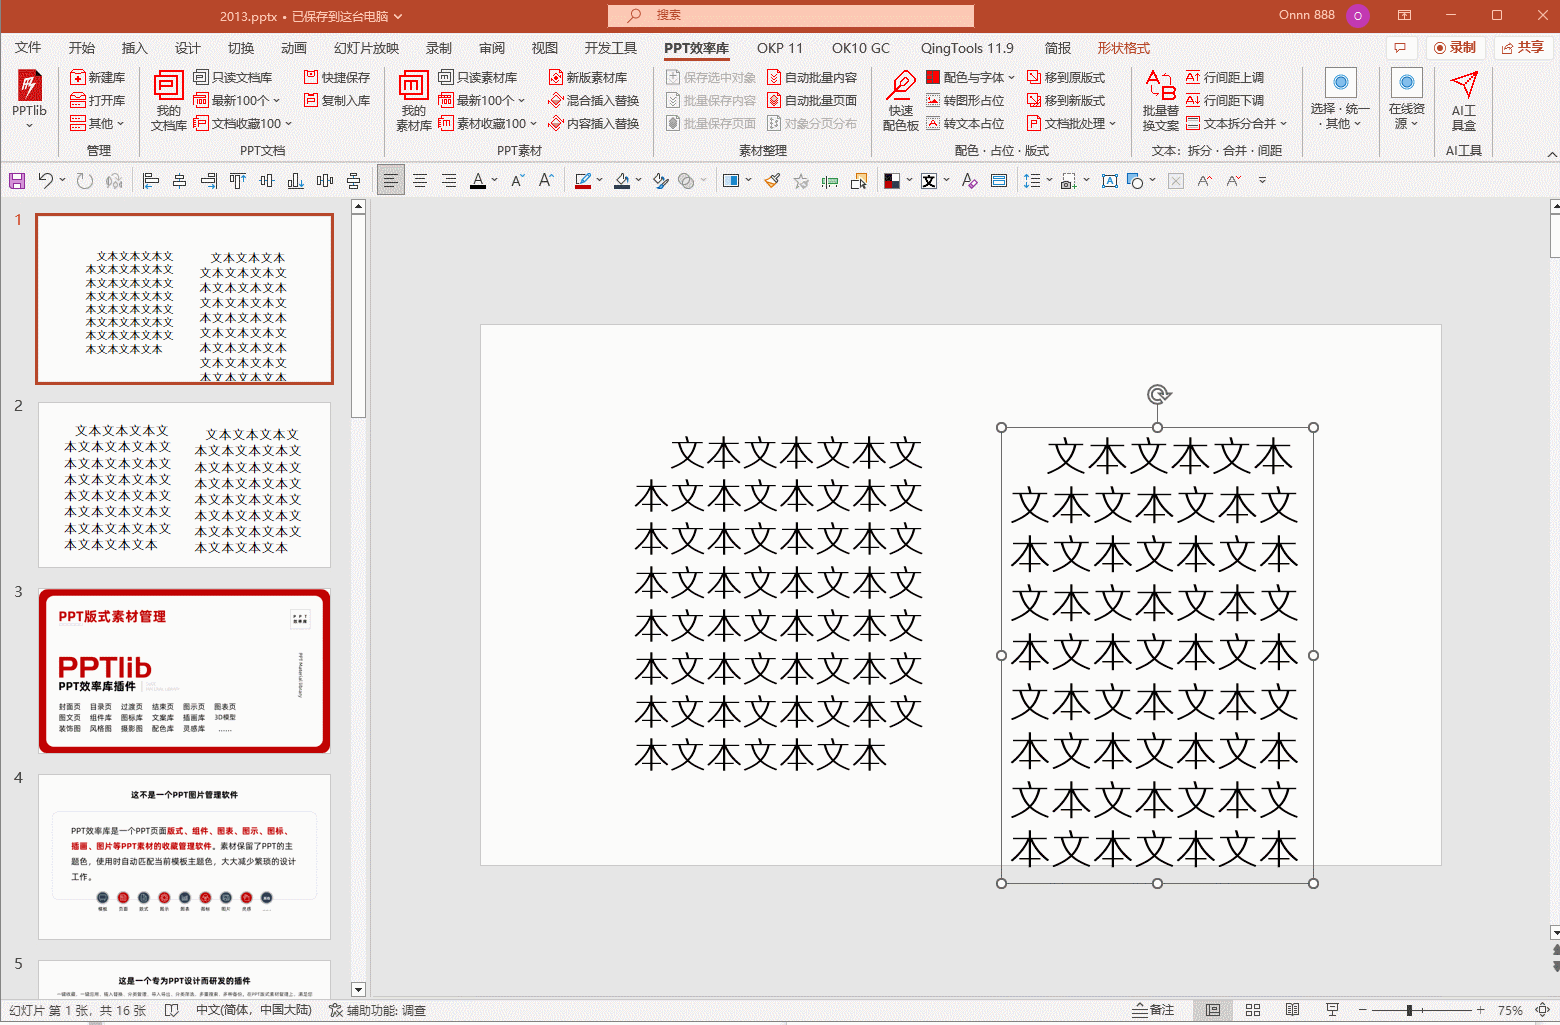Click the text box insert icon
This screenshot has height=1025, width=1560.
click(x=1109, y=181)
